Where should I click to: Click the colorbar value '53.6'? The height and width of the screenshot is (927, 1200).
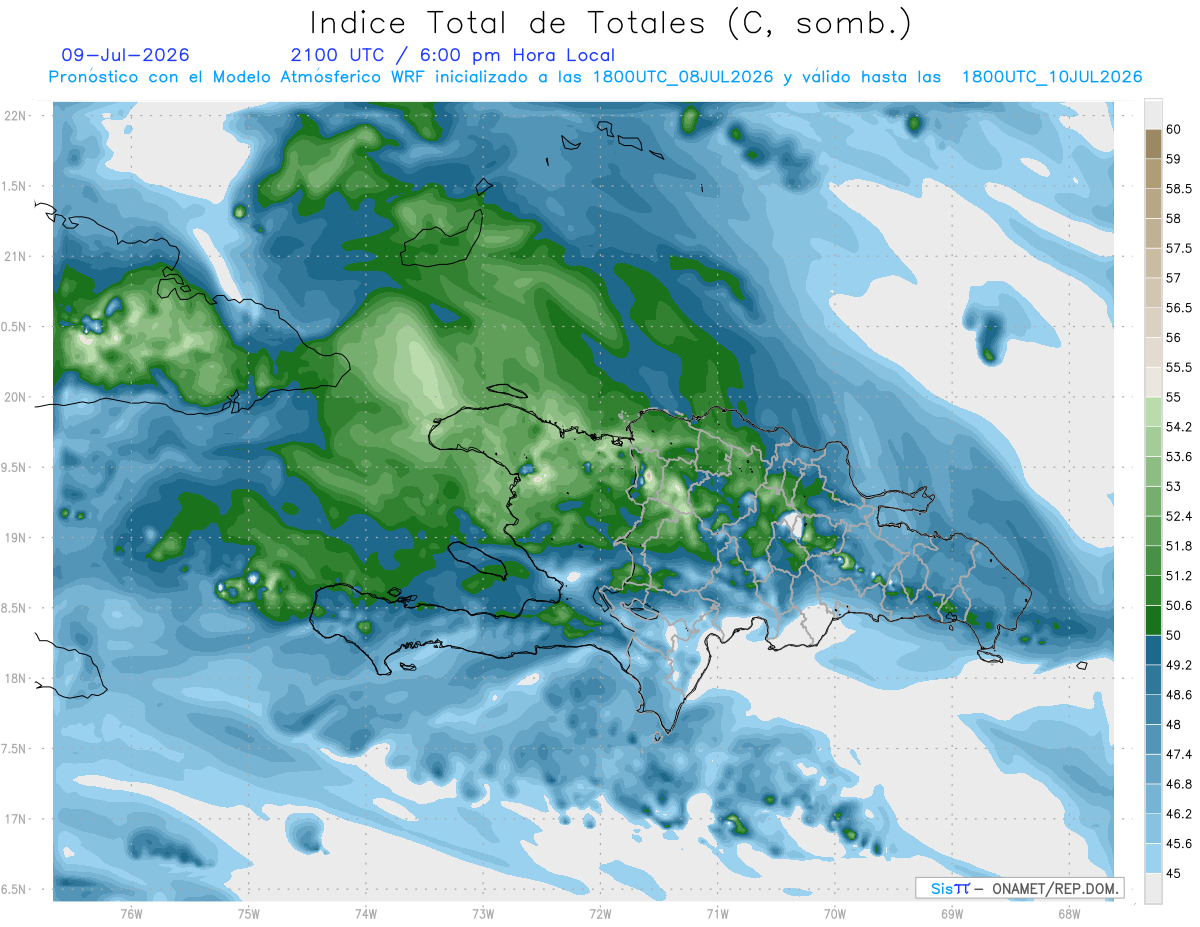pos(1179,457)
